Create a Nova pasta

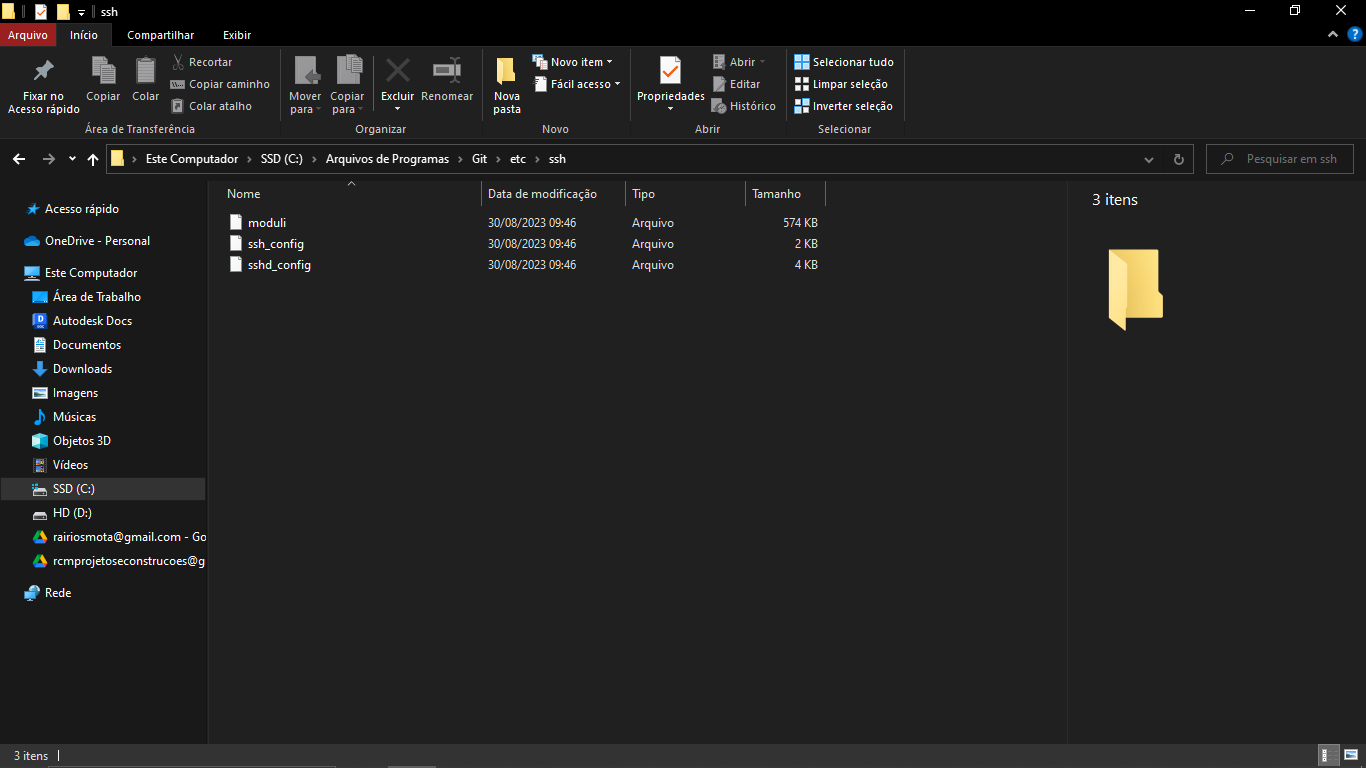(x=507, y=86)
